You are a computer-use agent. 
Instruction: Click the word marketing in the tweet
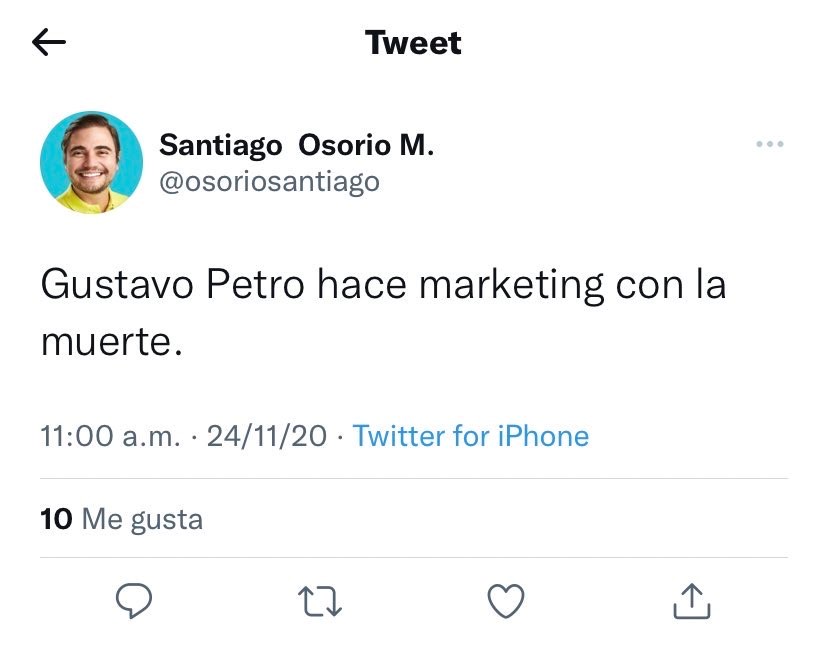click(511, 286)
